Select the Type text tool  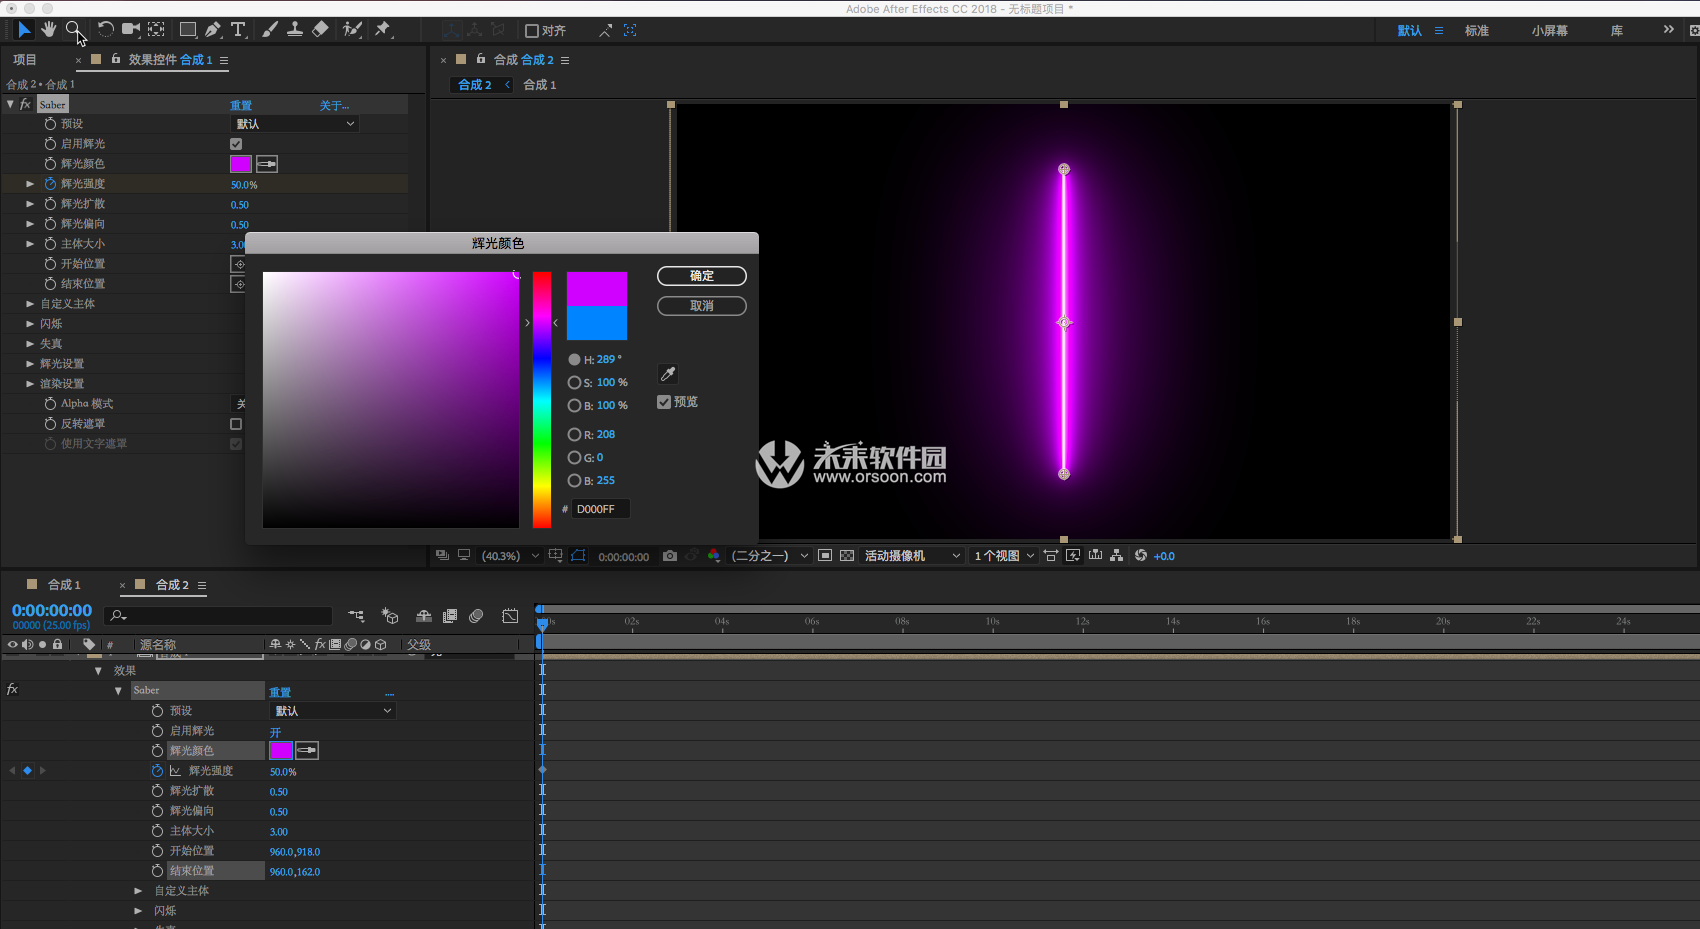238,30
